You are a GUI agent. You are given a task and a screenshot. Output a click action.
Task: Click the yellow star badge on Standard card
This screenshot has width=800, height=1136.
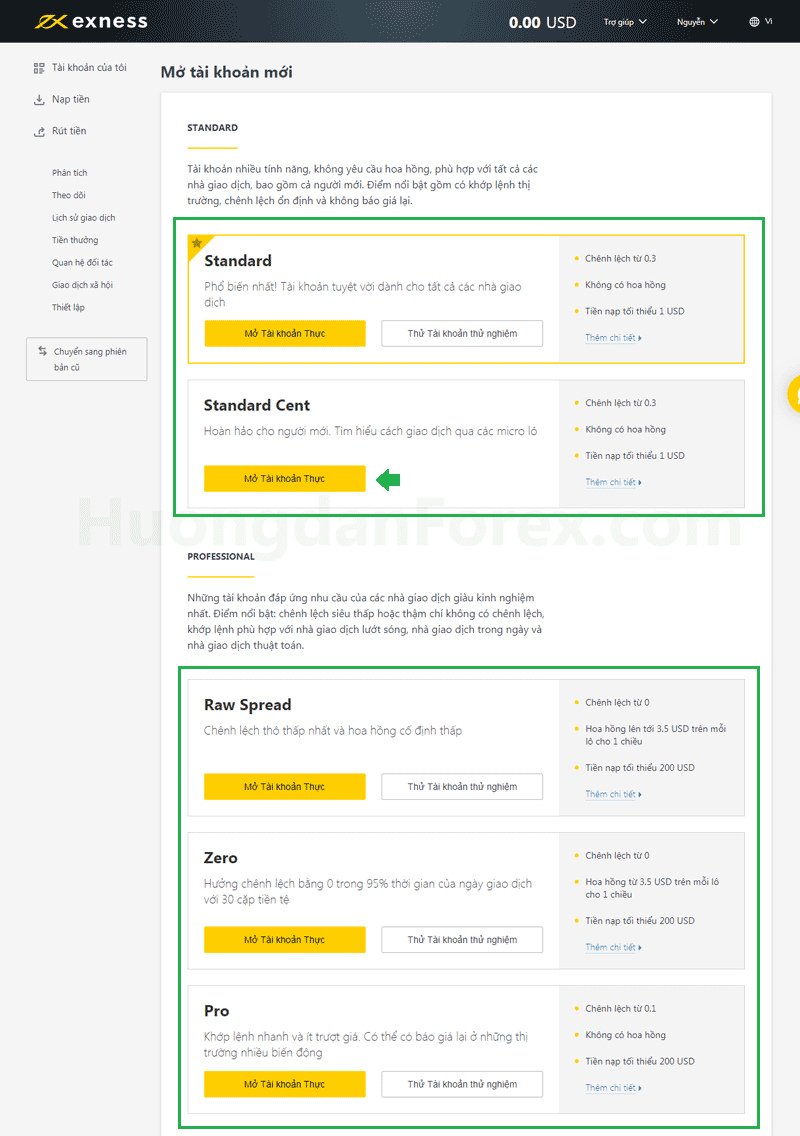click(197, 243)
